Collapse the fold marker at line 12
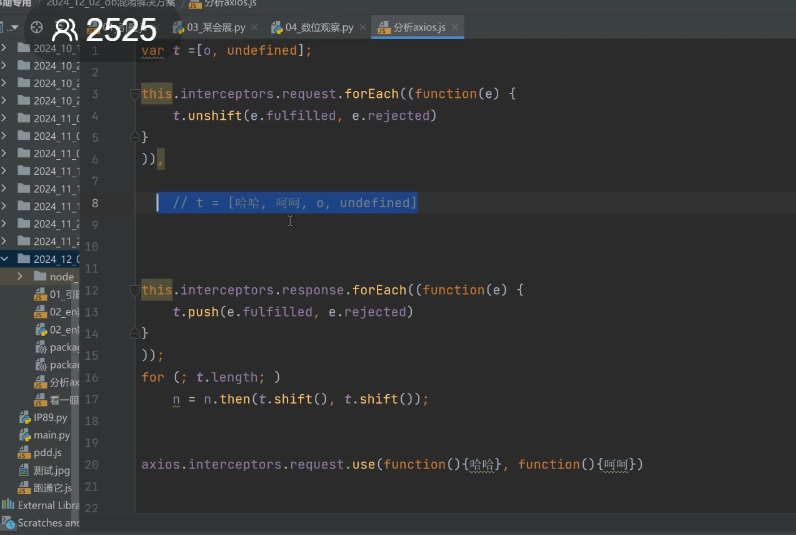 click(x=135, y=290)
